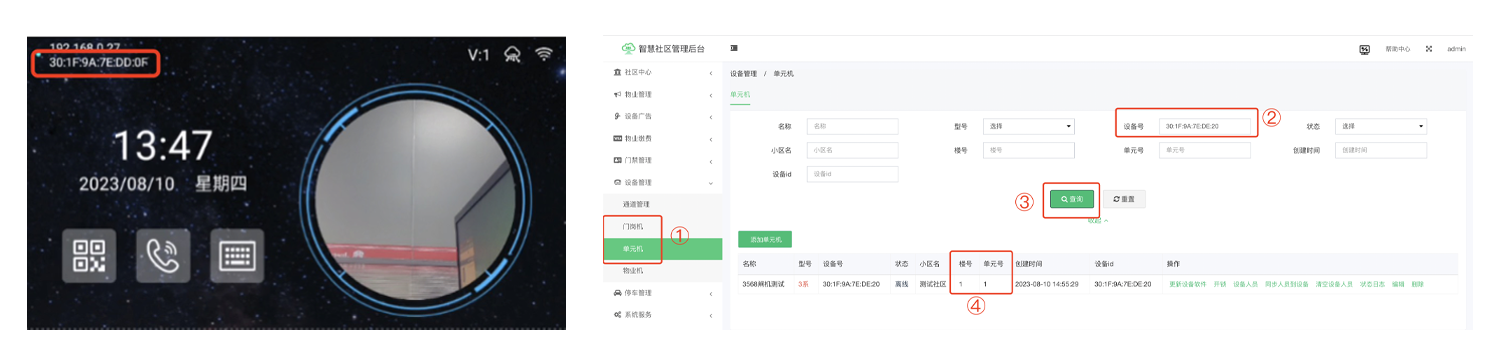Click 同步人员到设备 action link
The image size is (1500, 364).
1286,285
